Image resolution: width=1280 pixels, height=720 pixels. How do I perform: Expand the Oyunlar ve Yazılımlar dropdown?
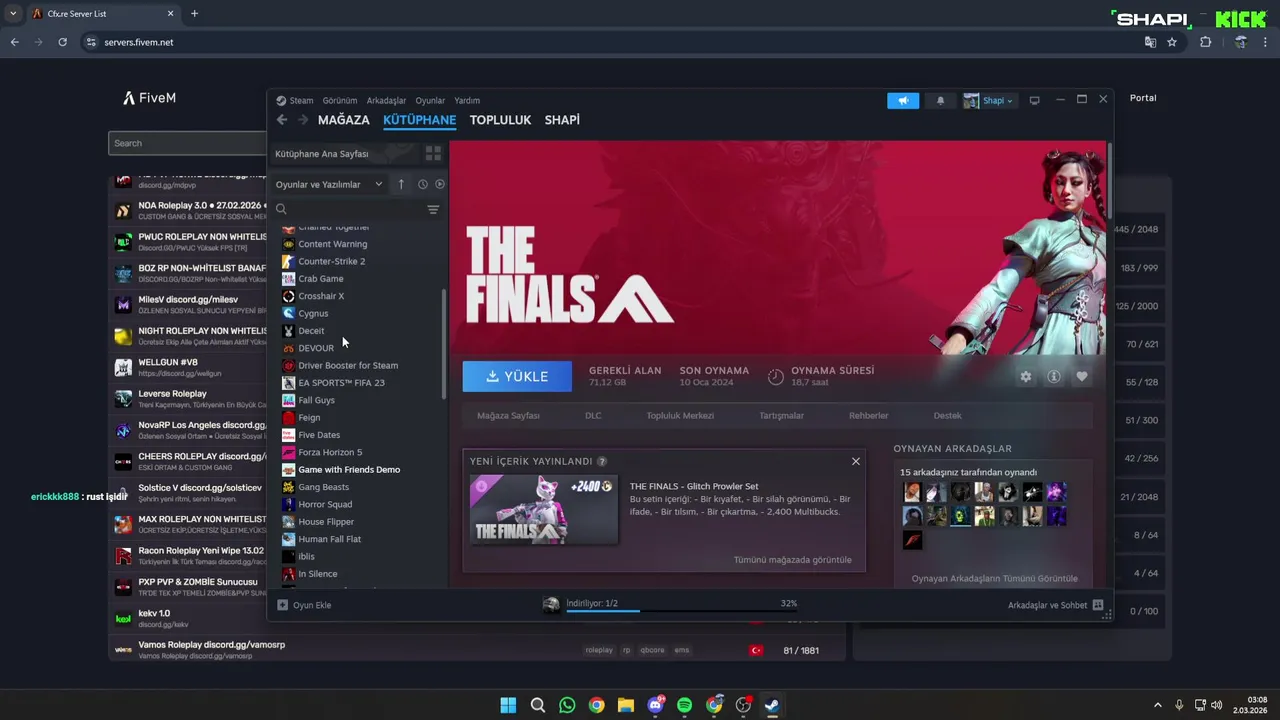[328, 184]
